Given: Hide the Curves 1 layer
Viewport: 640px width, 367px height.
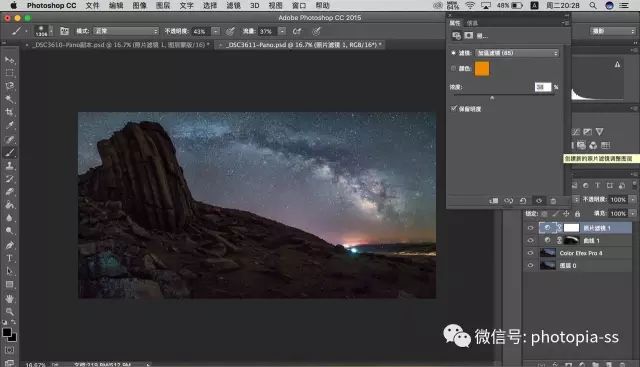Looking at the screenshot, I should tap(530, 240).
